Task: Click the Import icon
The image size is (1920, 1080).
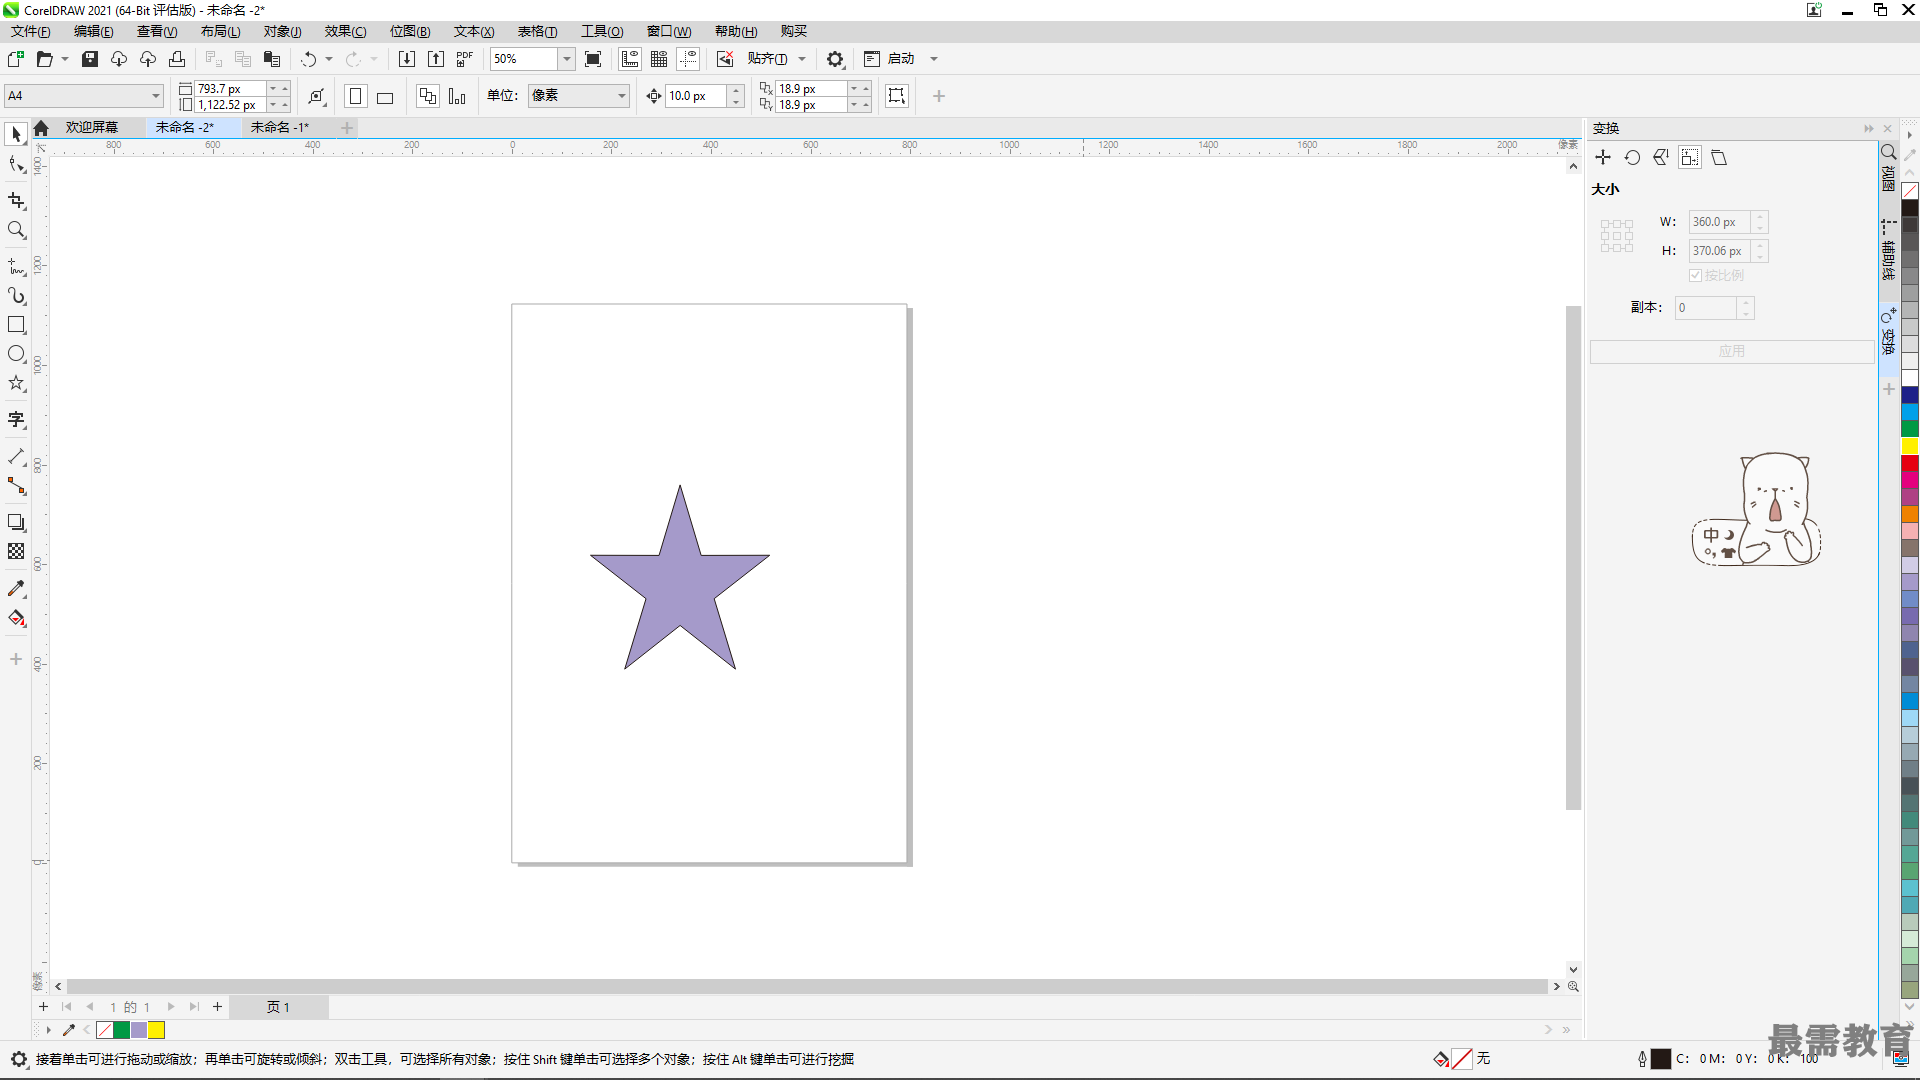Action: 407,59
